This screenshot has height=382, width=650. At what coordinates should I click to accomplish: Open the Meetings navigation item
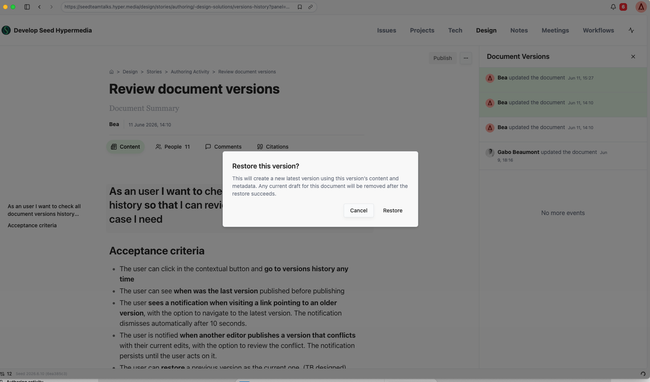[x=555, y=30]
